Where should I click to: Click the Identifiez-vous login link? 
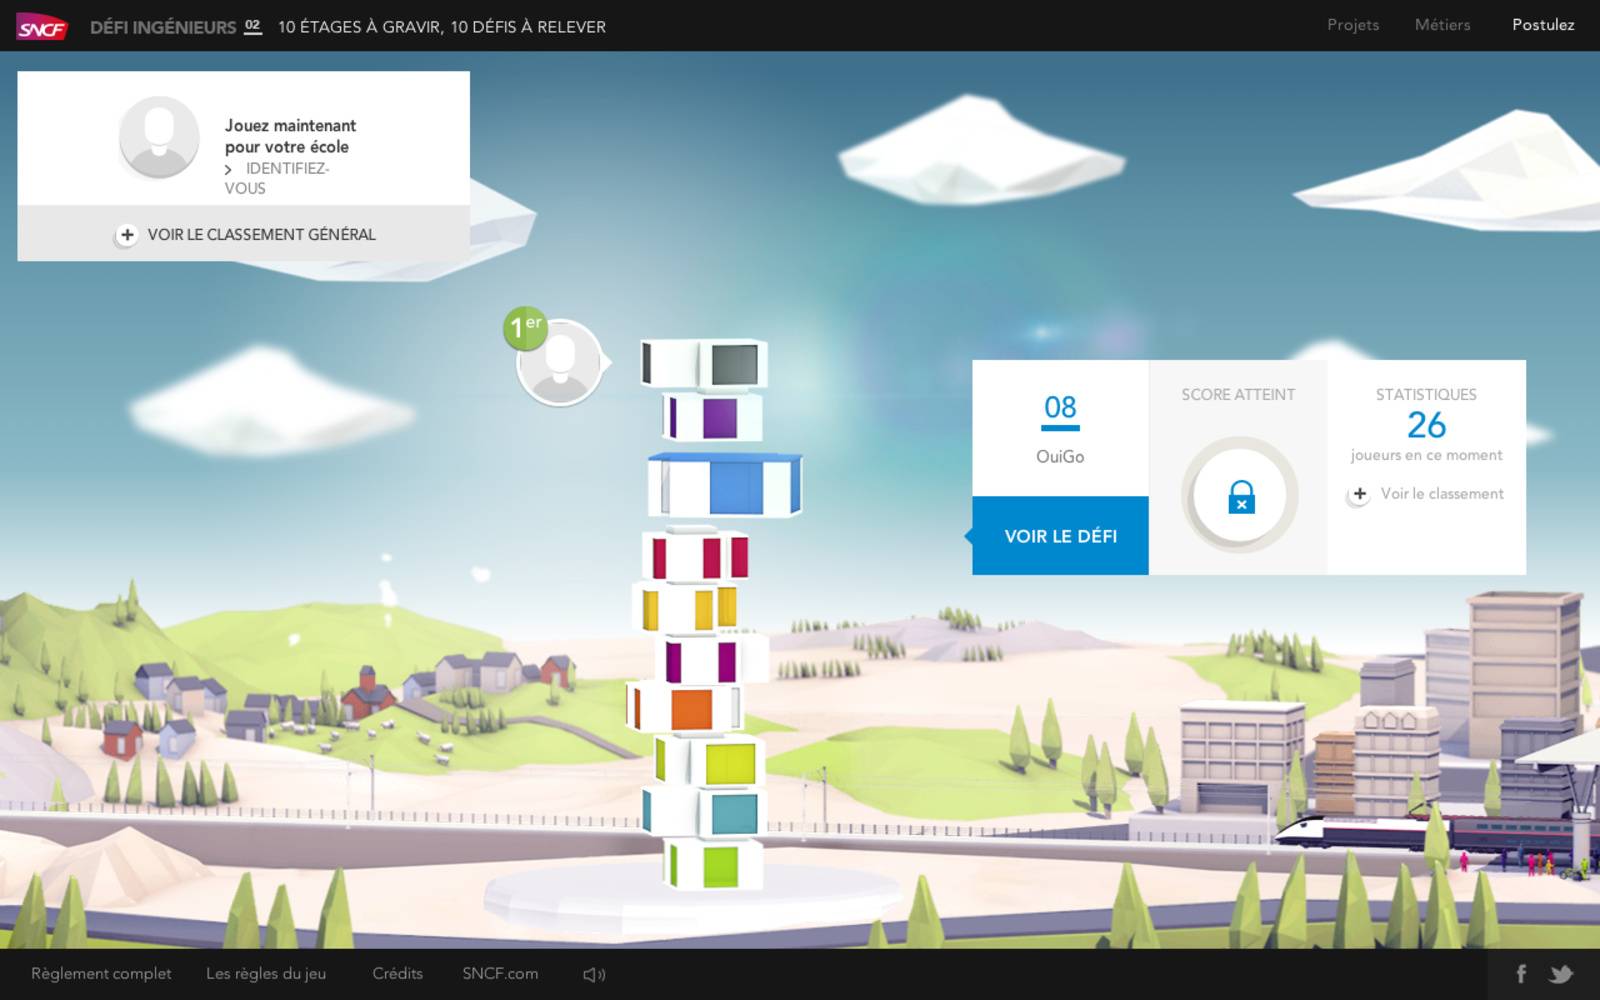[x=277, y=178]
